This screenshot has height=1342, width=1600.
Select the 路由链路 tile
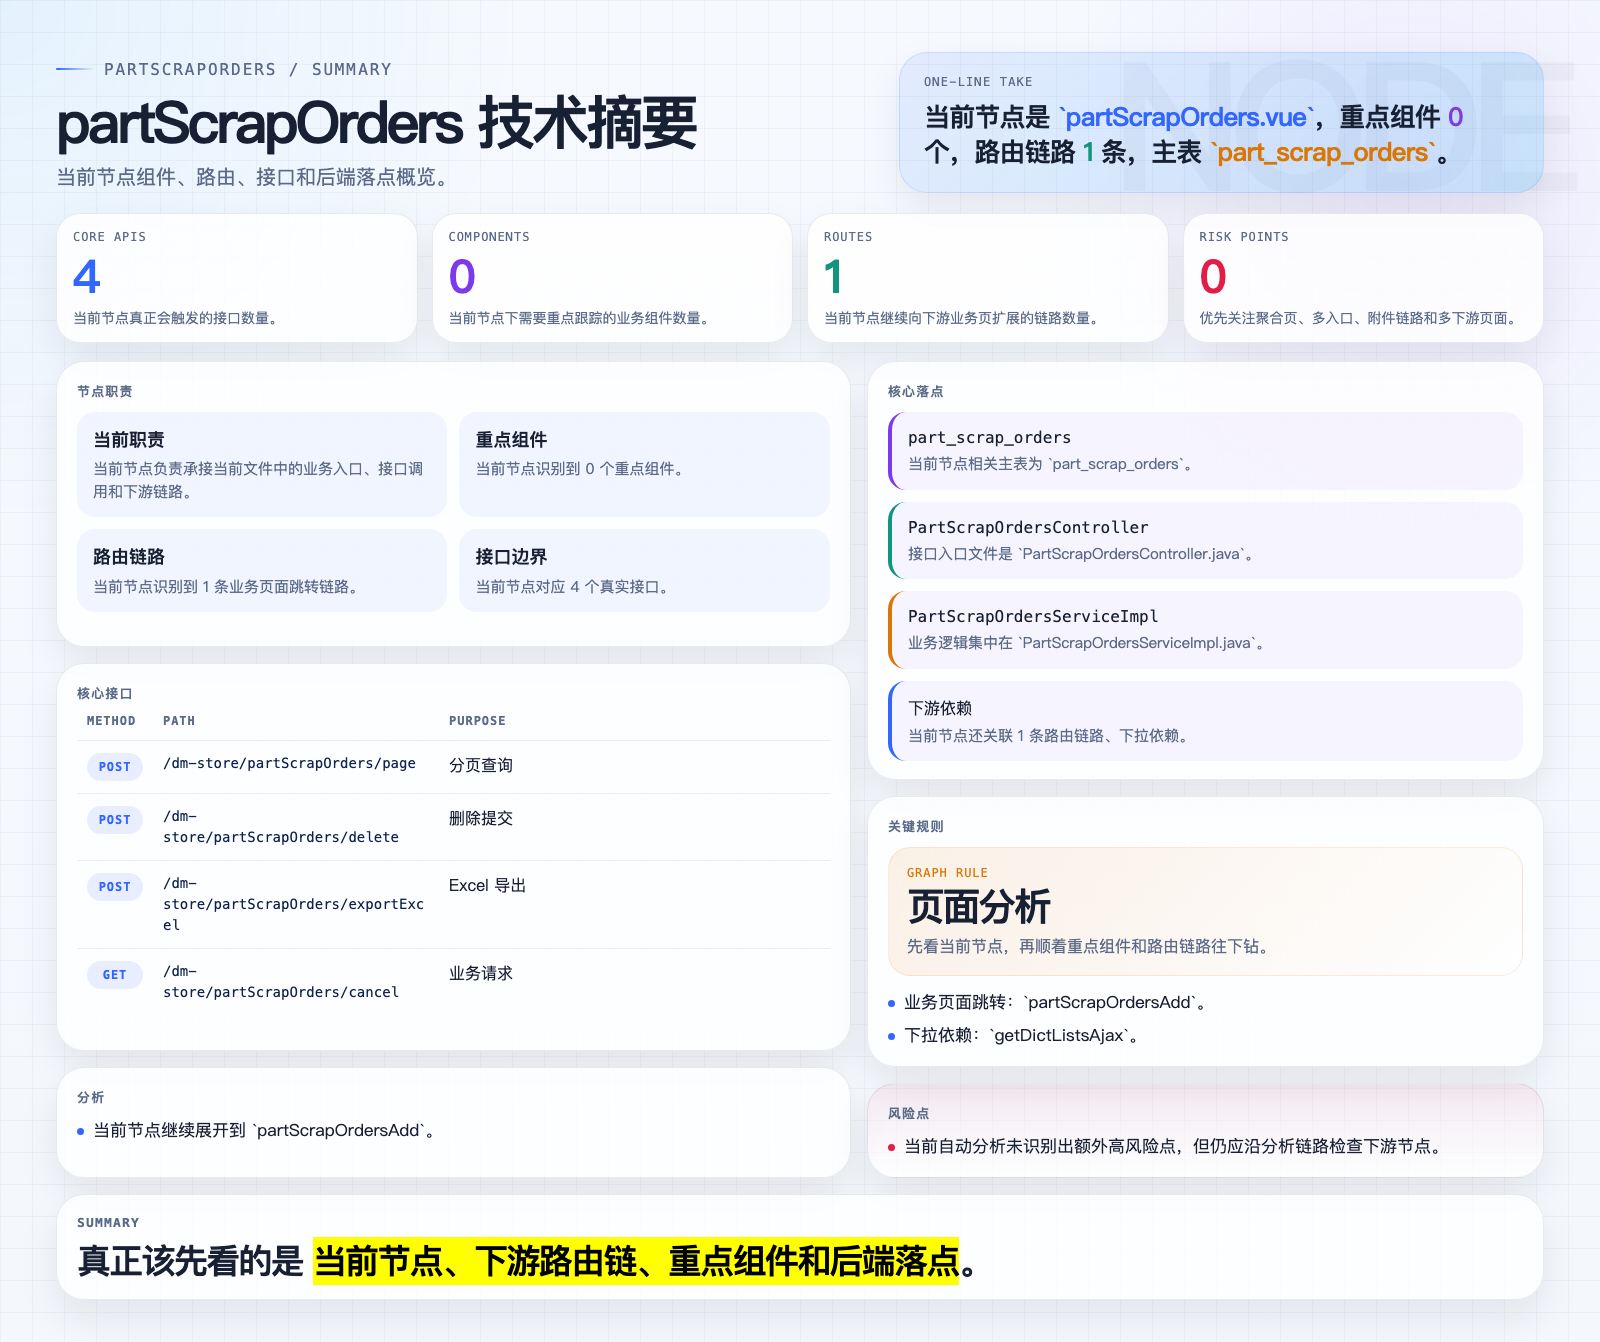[262, 570]
